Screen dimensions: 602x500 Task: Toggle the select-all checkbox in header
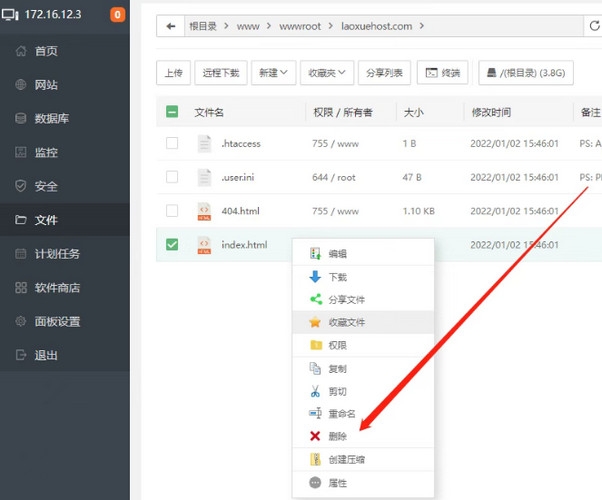pos(172,113)
